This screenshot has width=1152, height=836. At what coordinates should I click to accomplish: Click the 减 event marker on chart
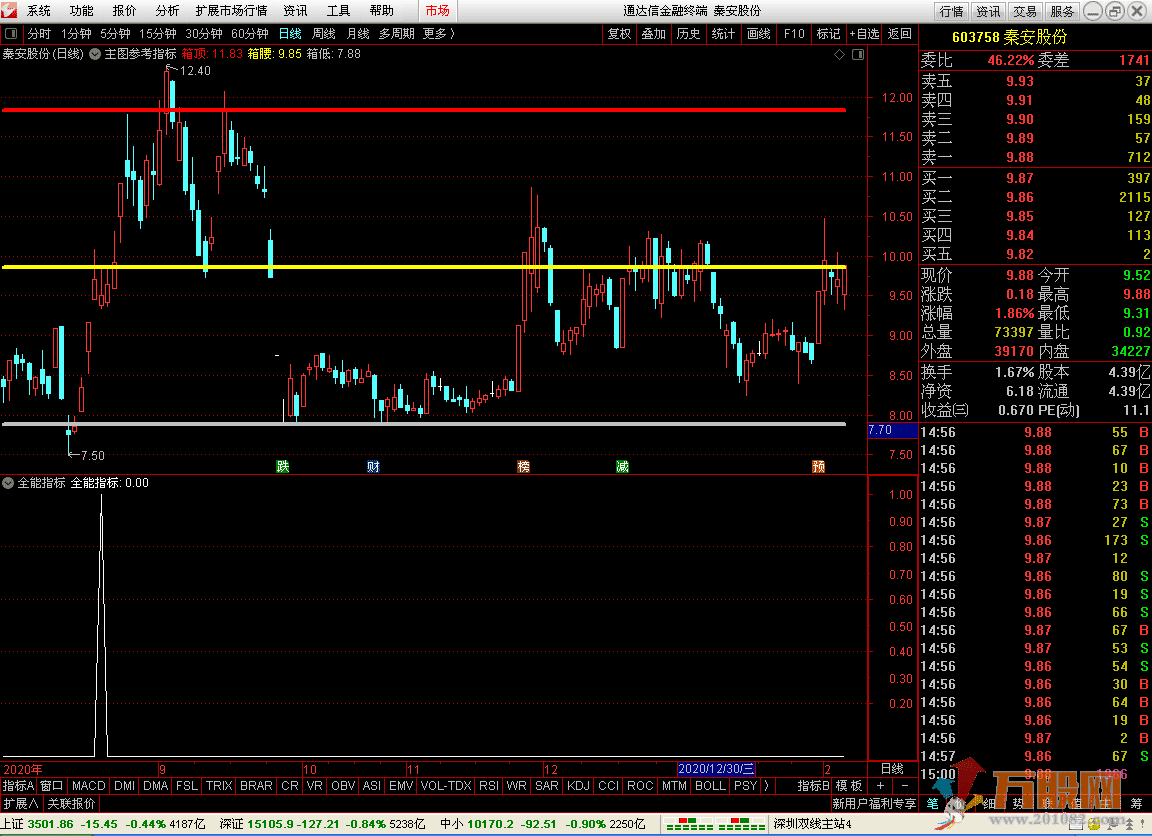tap(622, 466)
